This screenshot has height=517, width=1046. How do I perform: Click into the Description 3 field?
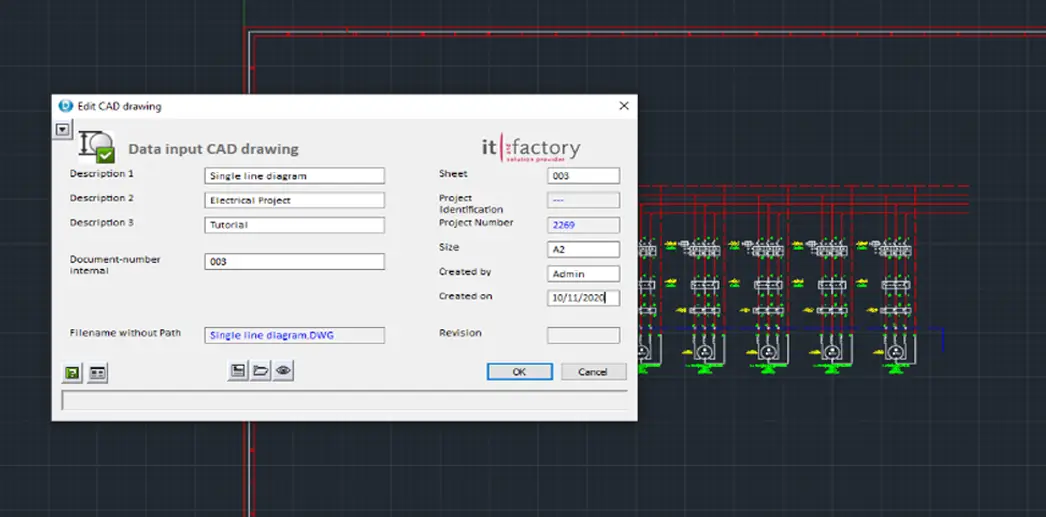click(x=294, y=225)
